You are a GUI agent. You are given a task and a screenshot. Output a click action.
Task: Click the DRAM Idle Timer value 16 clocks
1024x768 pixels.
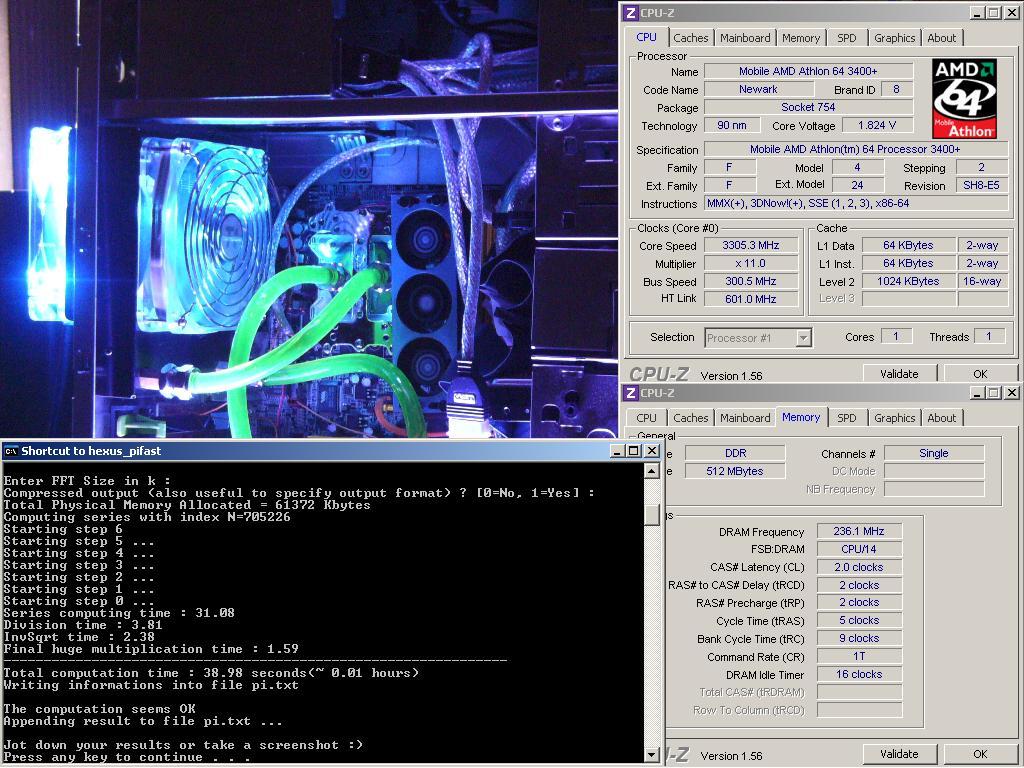click(x=859, y=675)
